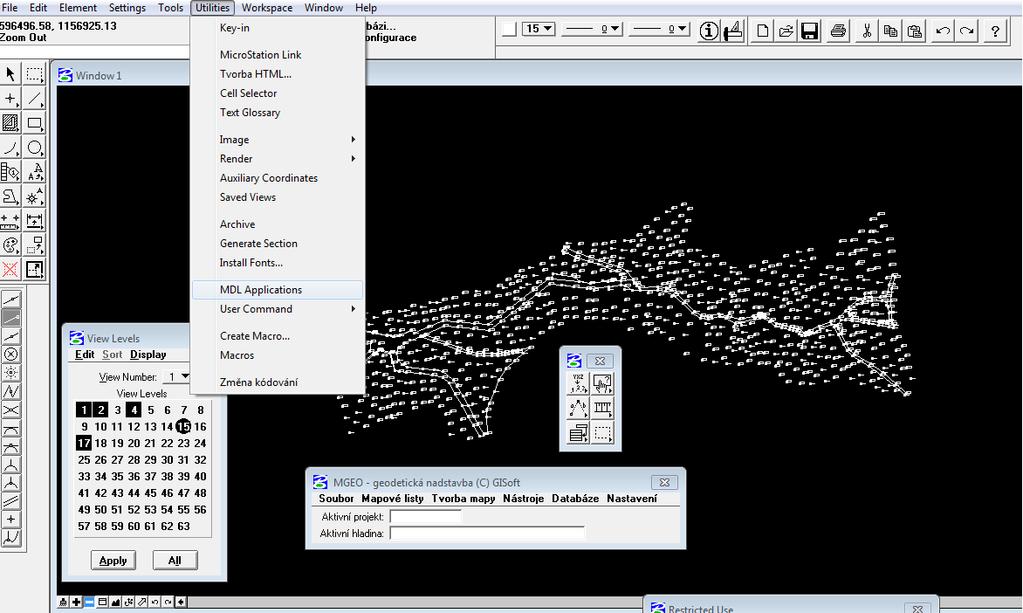
Task: Pick the Place Line tool
Action: (35, 98)
